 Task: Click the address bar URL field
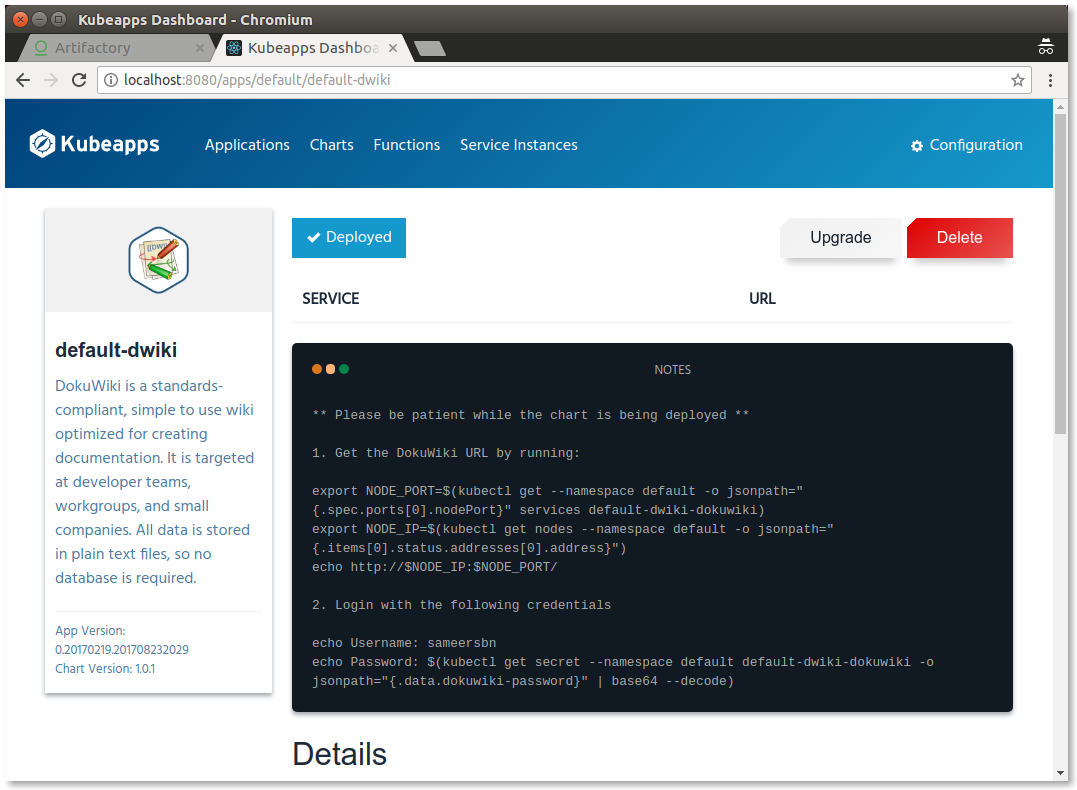[563, 80]
